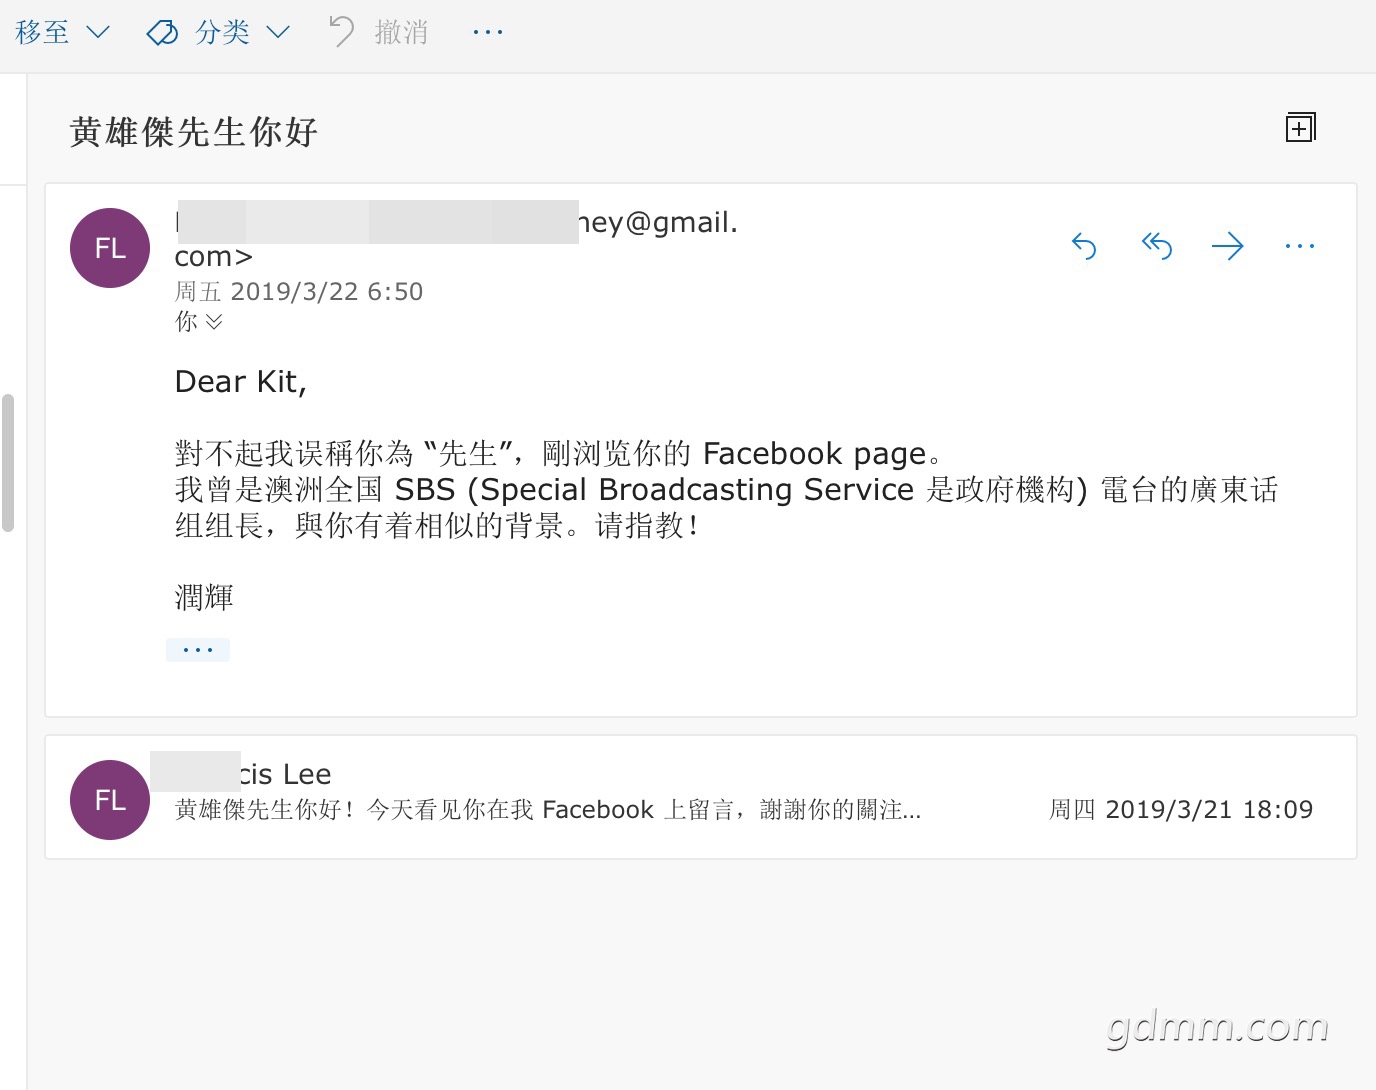Click the Reply All double-arrow icon
Screen dimensions: 1376x1090
click(x=1157, y=246)
